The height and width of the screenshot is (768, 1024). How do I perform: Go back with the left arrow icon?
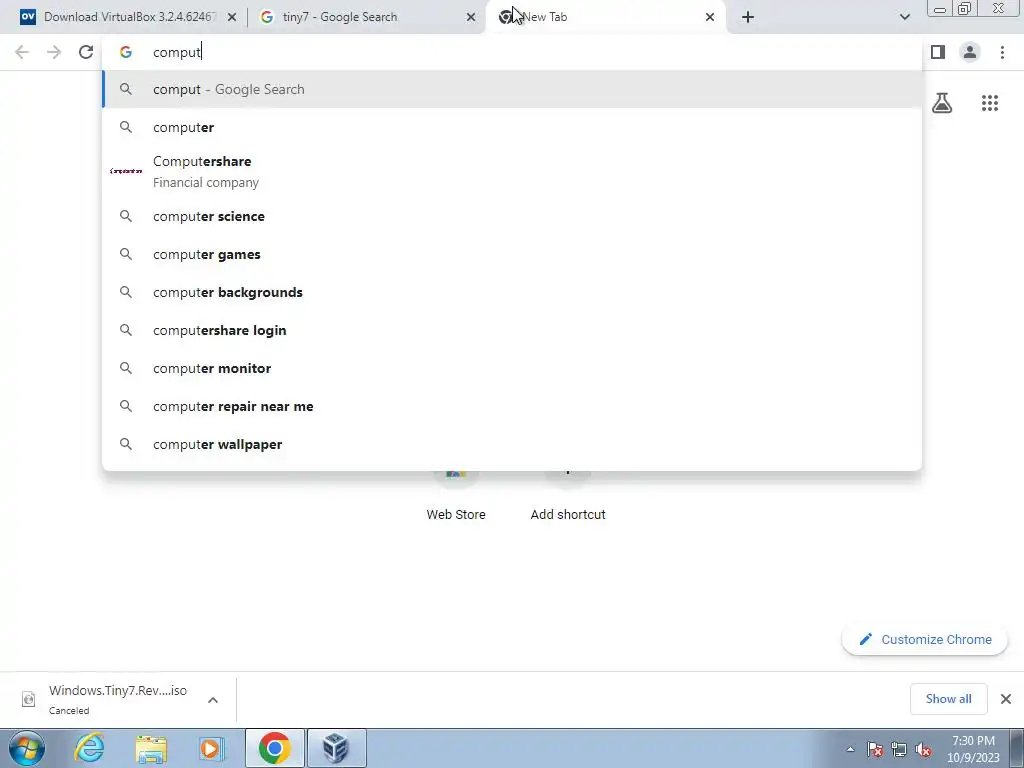(x=22, y=52)
